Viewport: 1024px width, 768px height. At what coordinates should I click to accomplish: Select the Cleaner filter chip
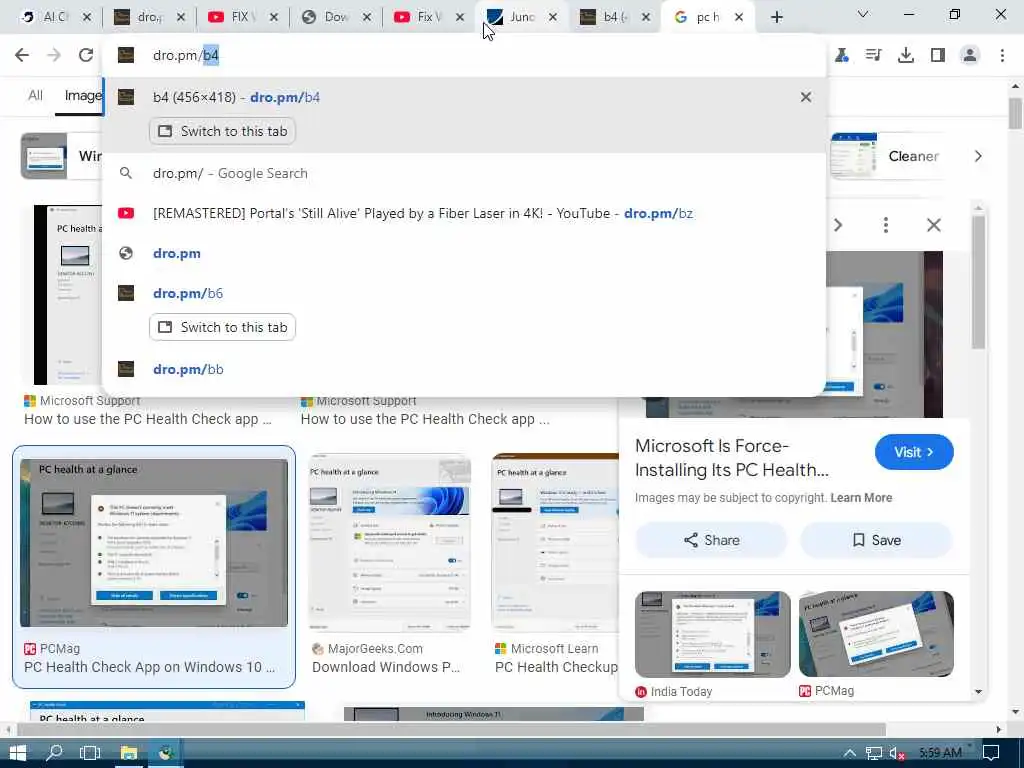click(888, 156)
